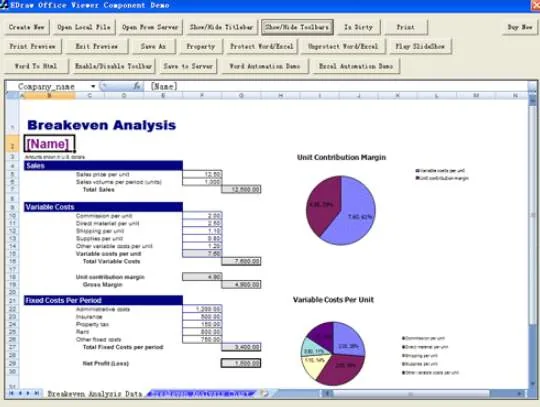Switch to Breakeven Analysis Data sheet tab
540x407 pixels.
pyautogui.click(x=94, y=394)
